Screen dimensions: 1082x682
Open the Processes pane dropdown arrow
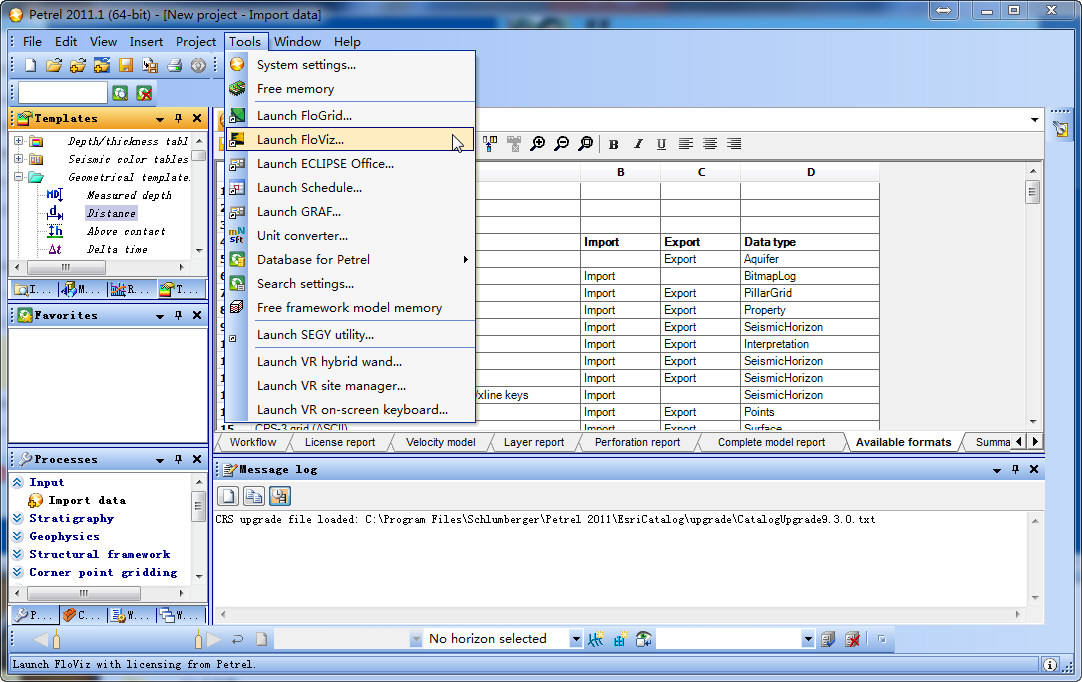[160, 460]
